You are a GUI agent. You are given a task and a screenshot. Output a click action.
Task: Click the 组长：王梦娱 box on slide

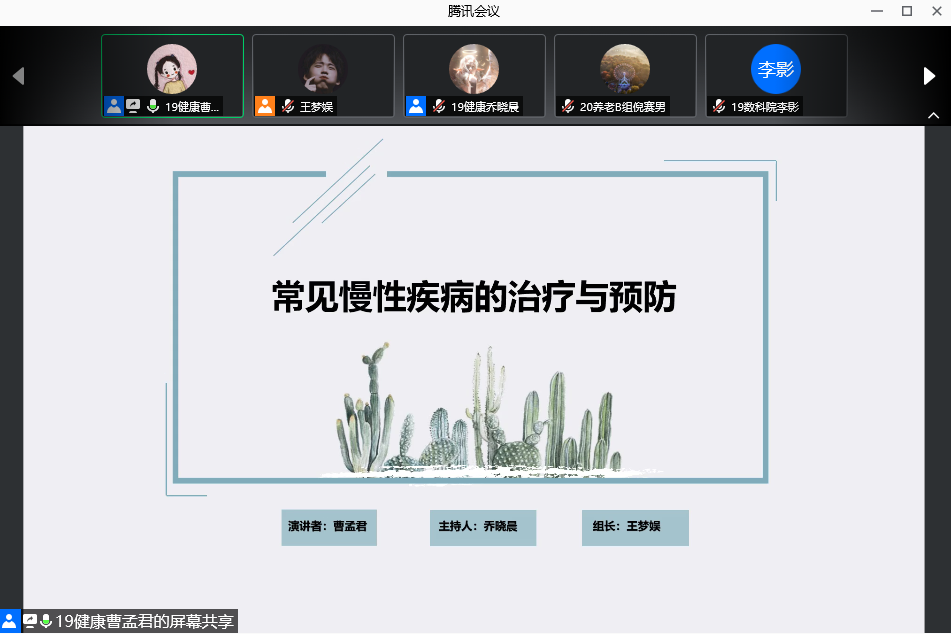pos(634,526)
